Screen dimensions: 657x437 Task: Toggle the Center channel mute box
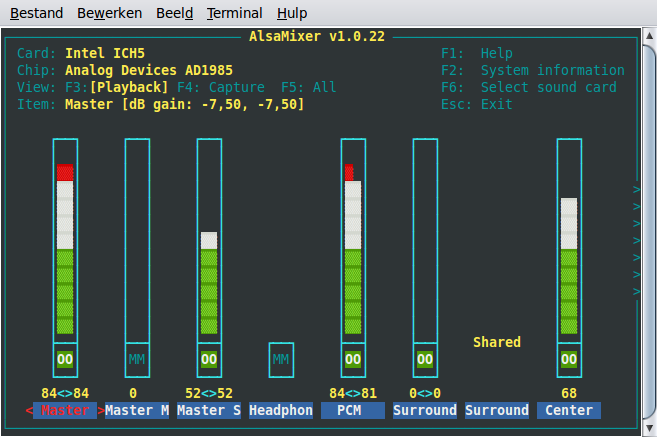(569, 358)
